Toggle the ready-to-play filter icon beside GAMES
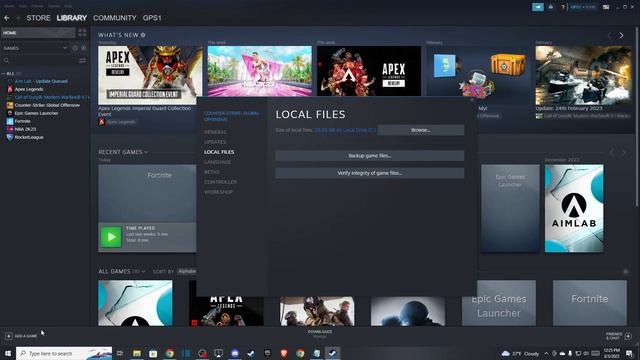640x360 pixels. coord(84,48)
